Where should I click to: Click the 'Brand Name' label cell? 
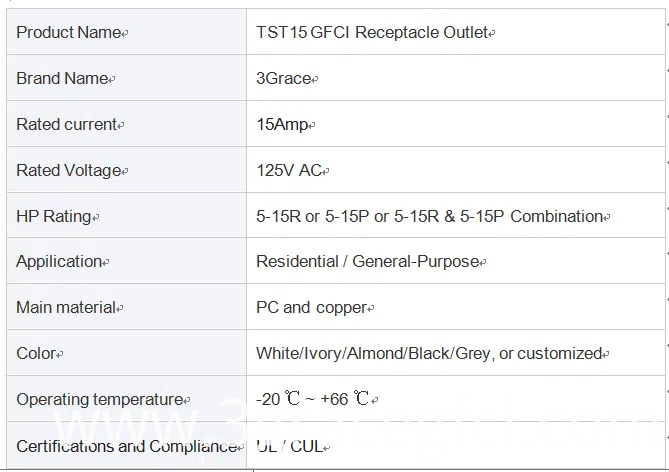tap(62, 79)
